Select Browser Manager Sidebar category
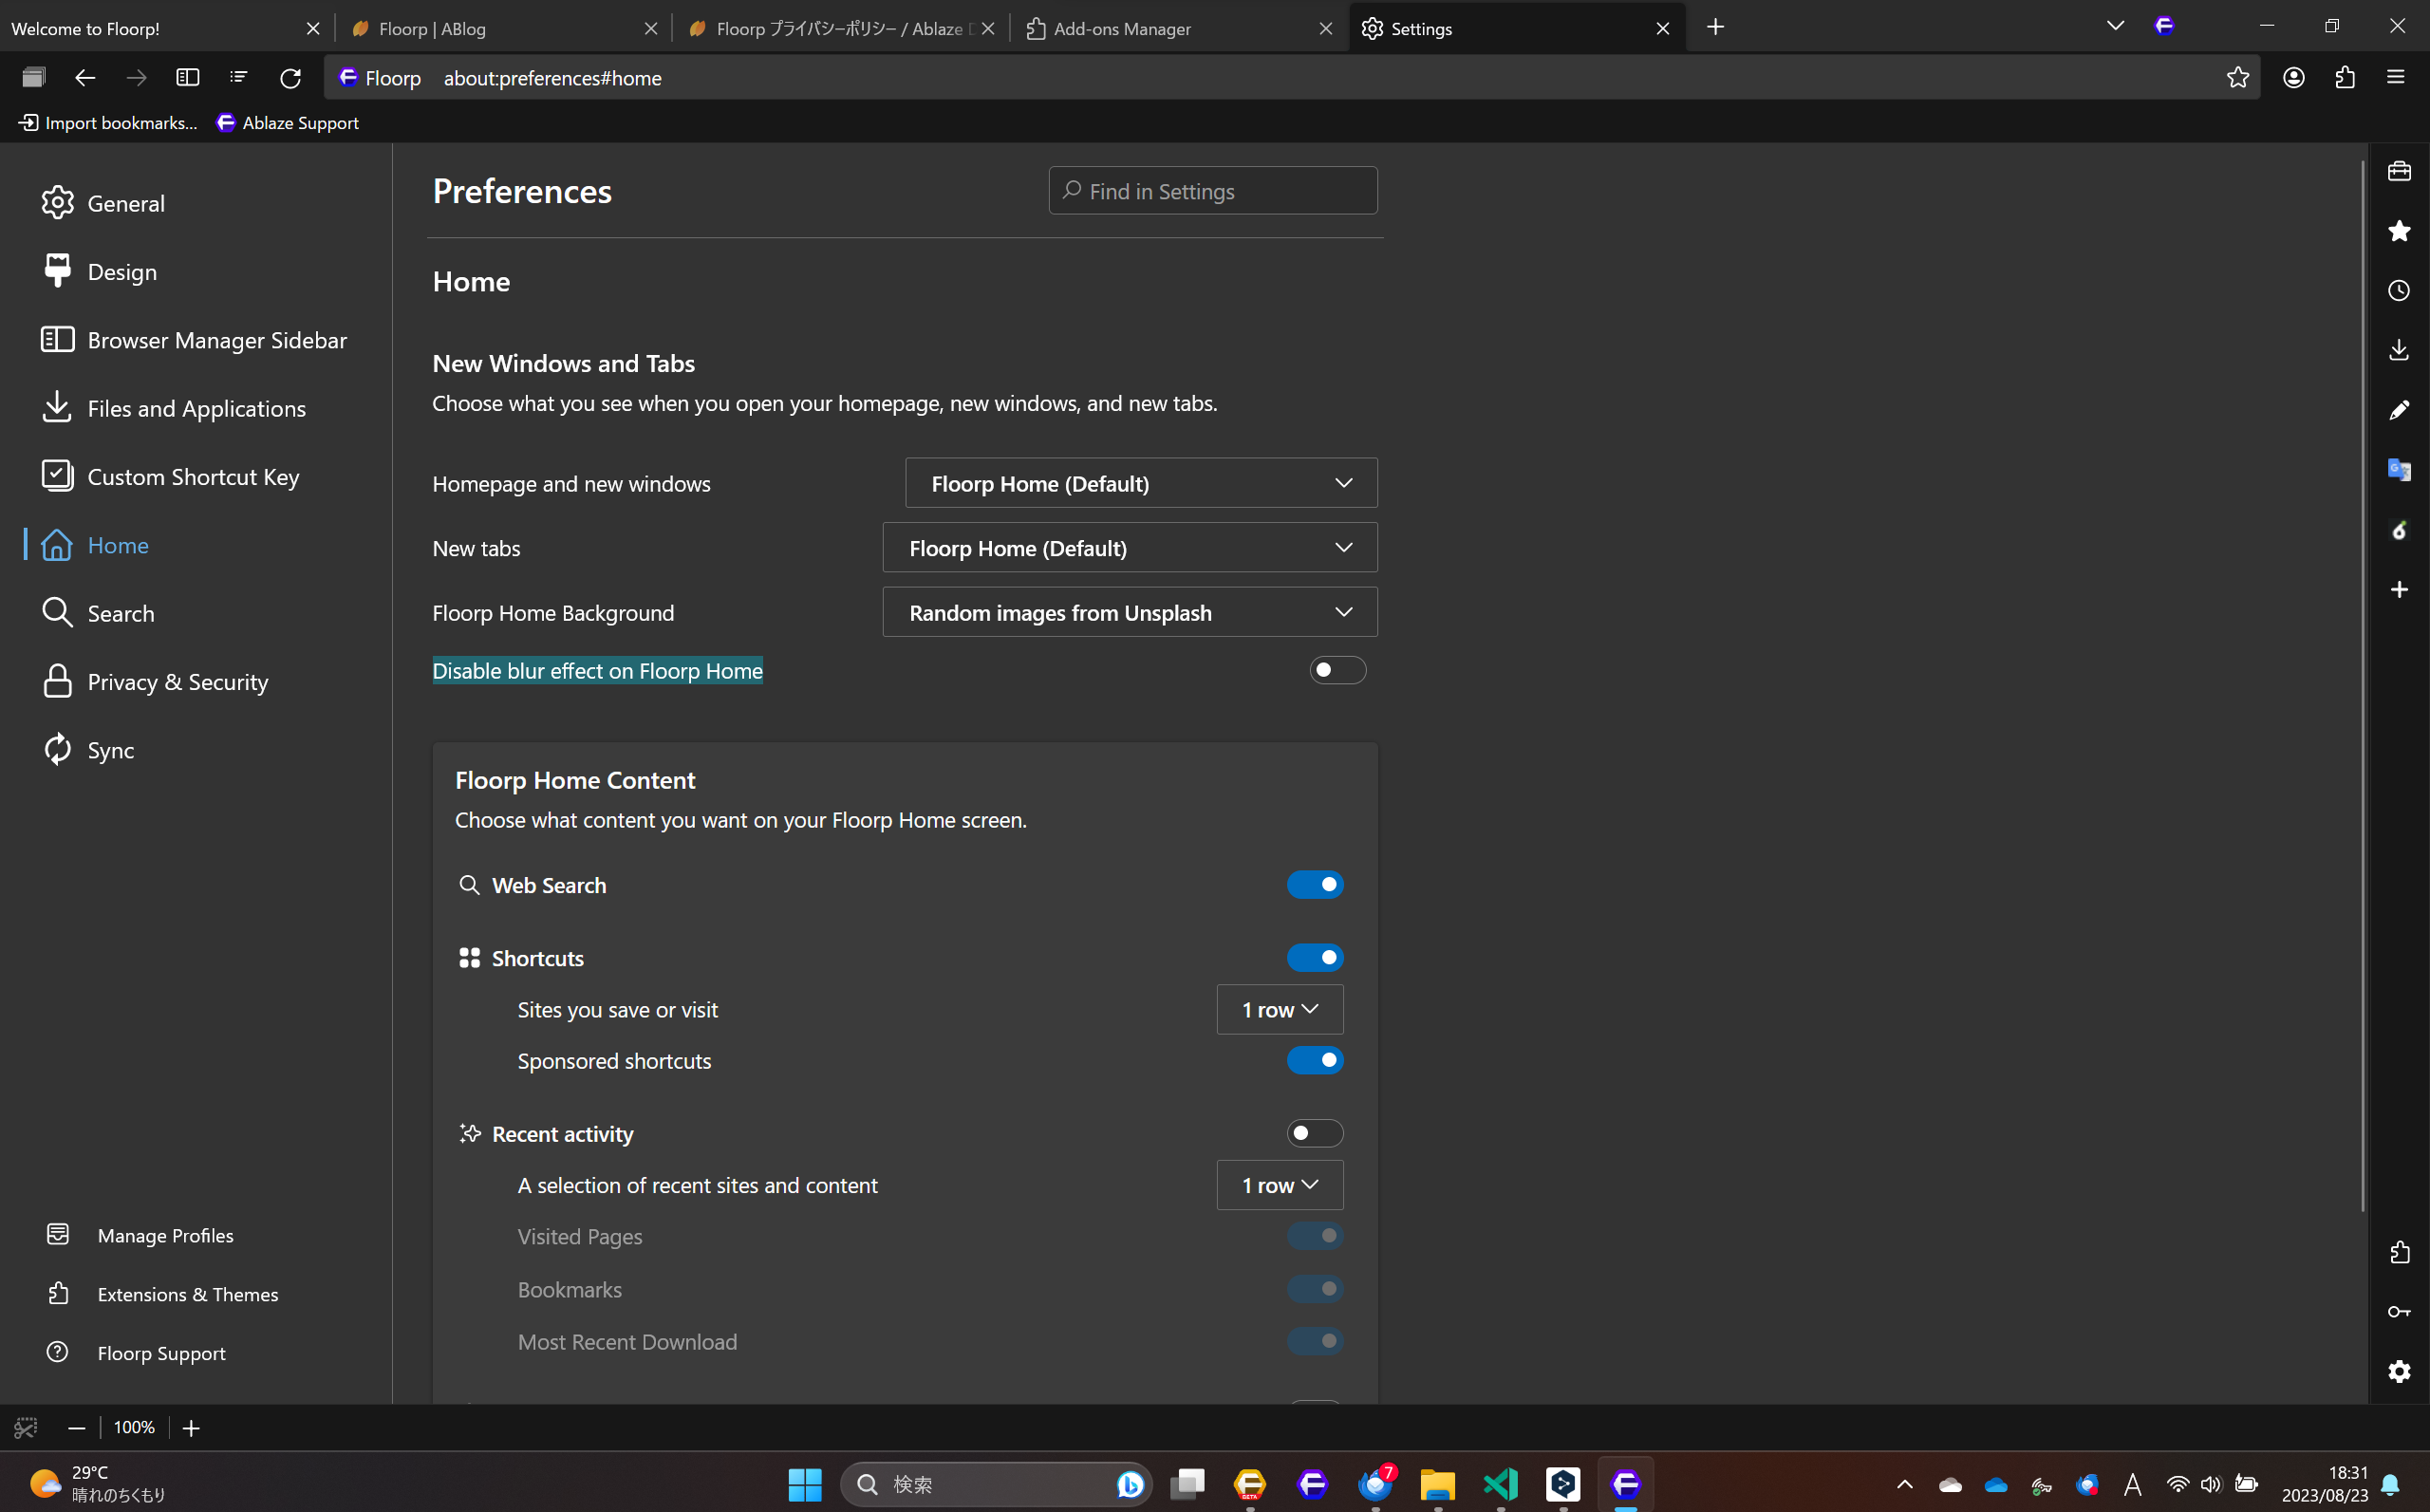 (194, 340)
